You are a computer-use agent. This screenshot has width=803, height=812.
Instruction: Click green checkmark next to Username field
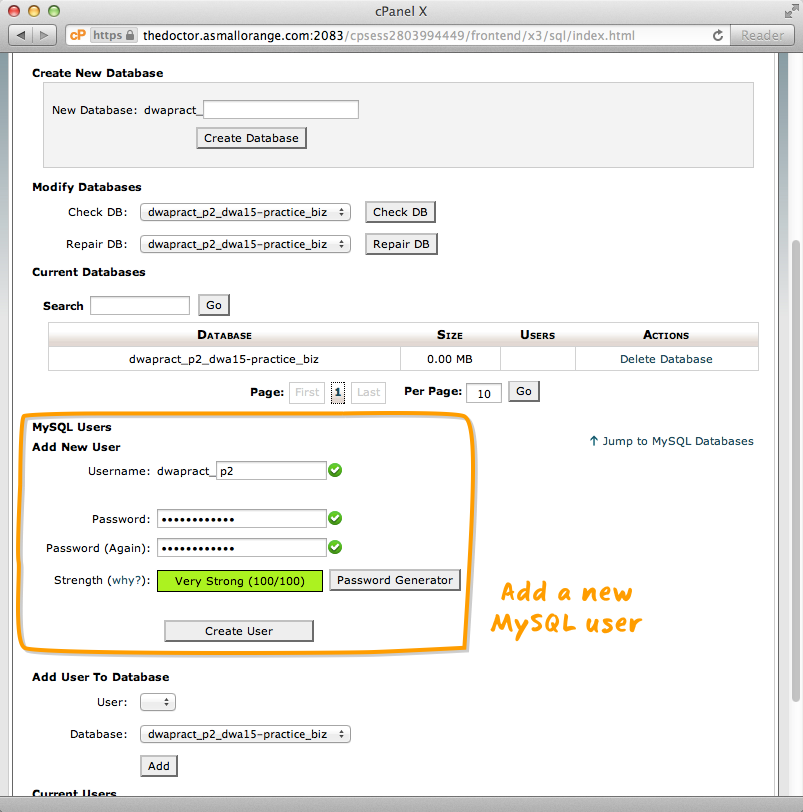pos(336,470)
